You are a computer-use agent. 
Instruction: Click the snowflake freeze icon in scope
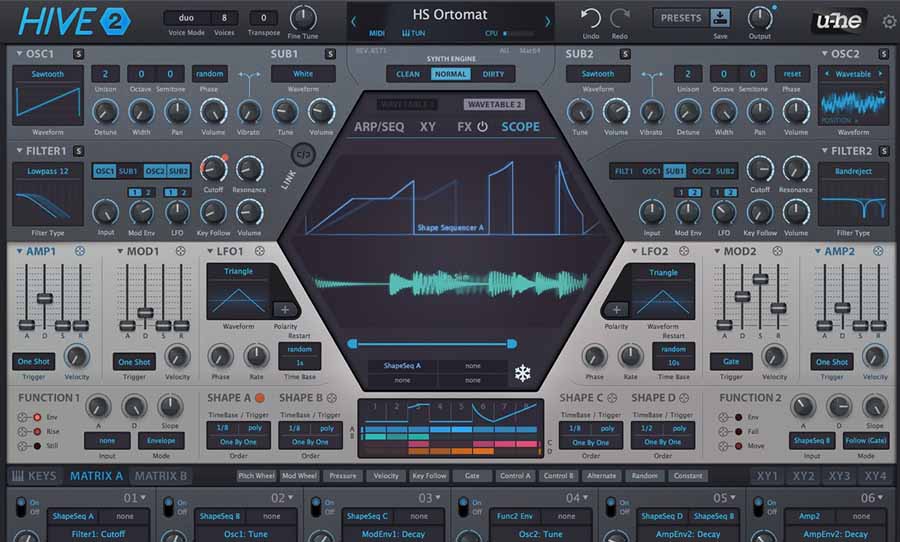pos(522,373)
